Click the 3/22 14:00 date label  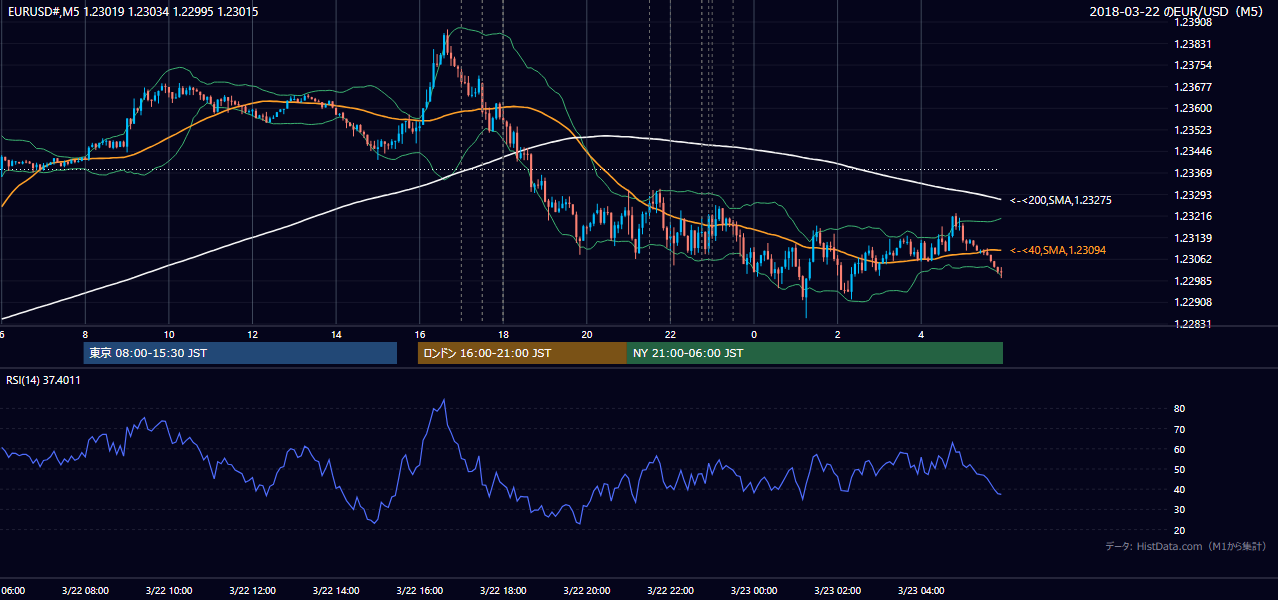336,590
